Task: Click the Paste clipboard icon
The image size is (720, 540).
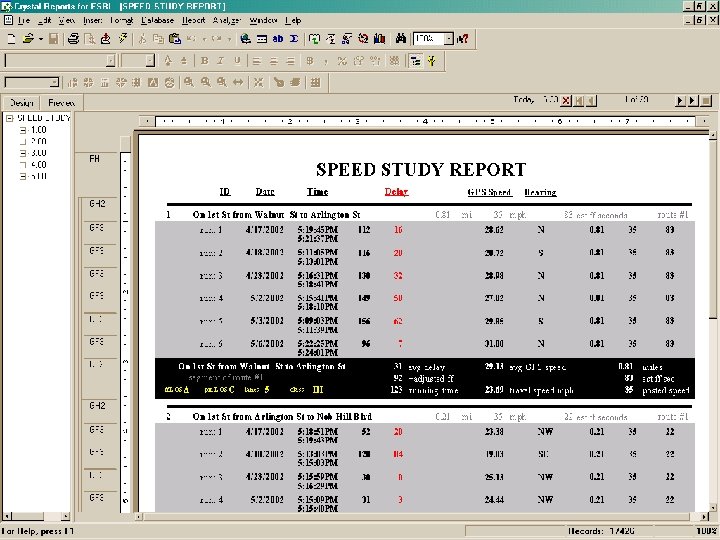Action: coord(175,39)
